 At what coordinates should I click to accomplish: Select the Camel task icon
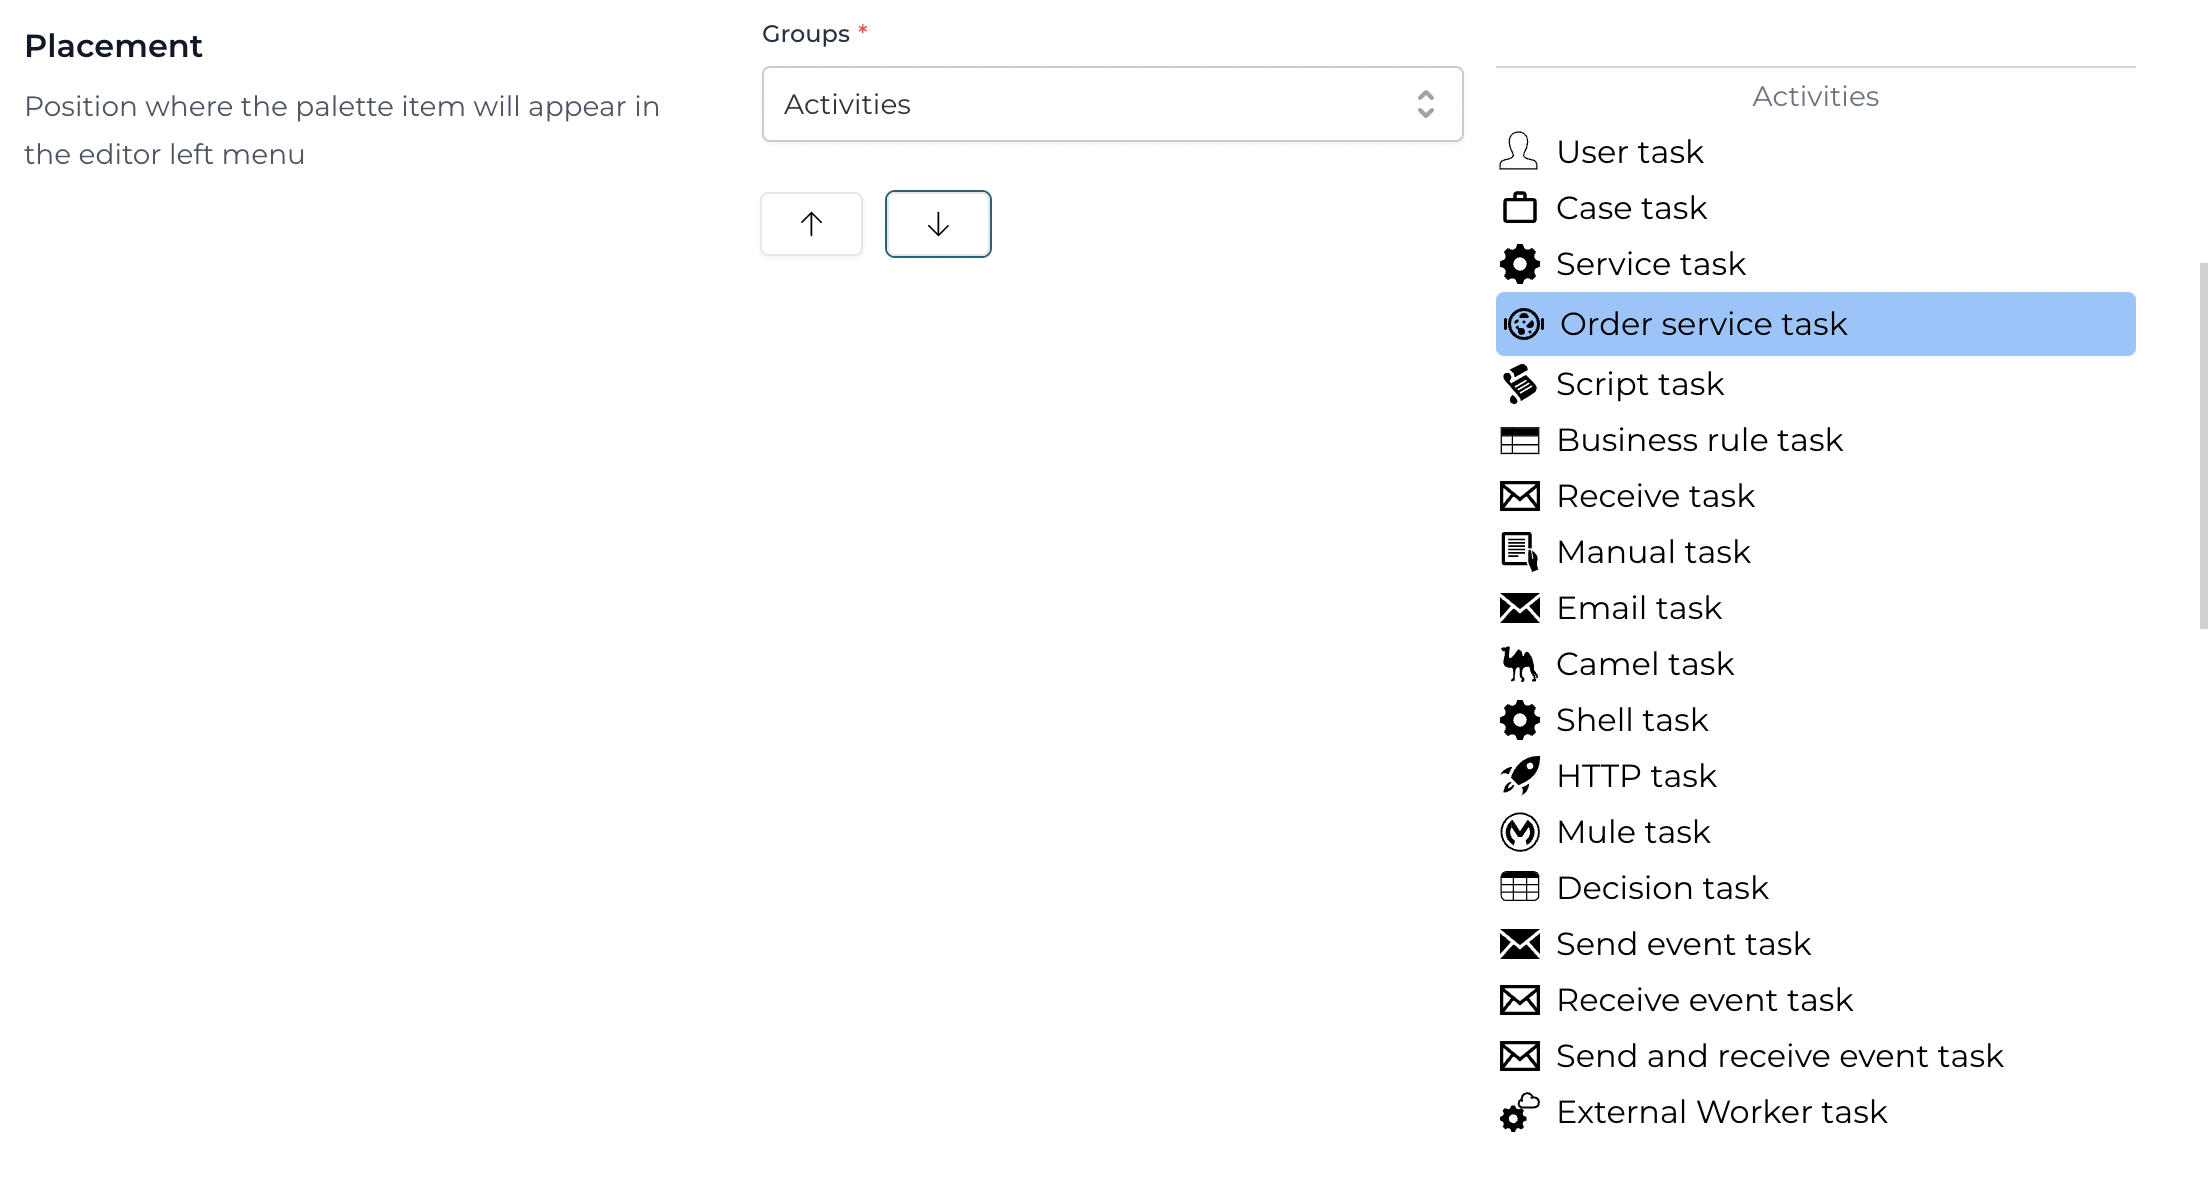pyautogui.click(x=1520, y=663)
